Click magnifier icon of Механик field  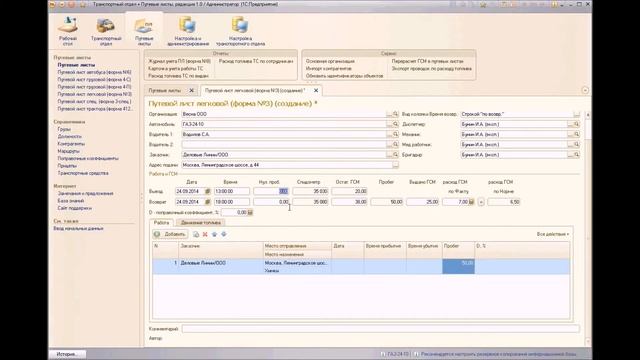576,134
